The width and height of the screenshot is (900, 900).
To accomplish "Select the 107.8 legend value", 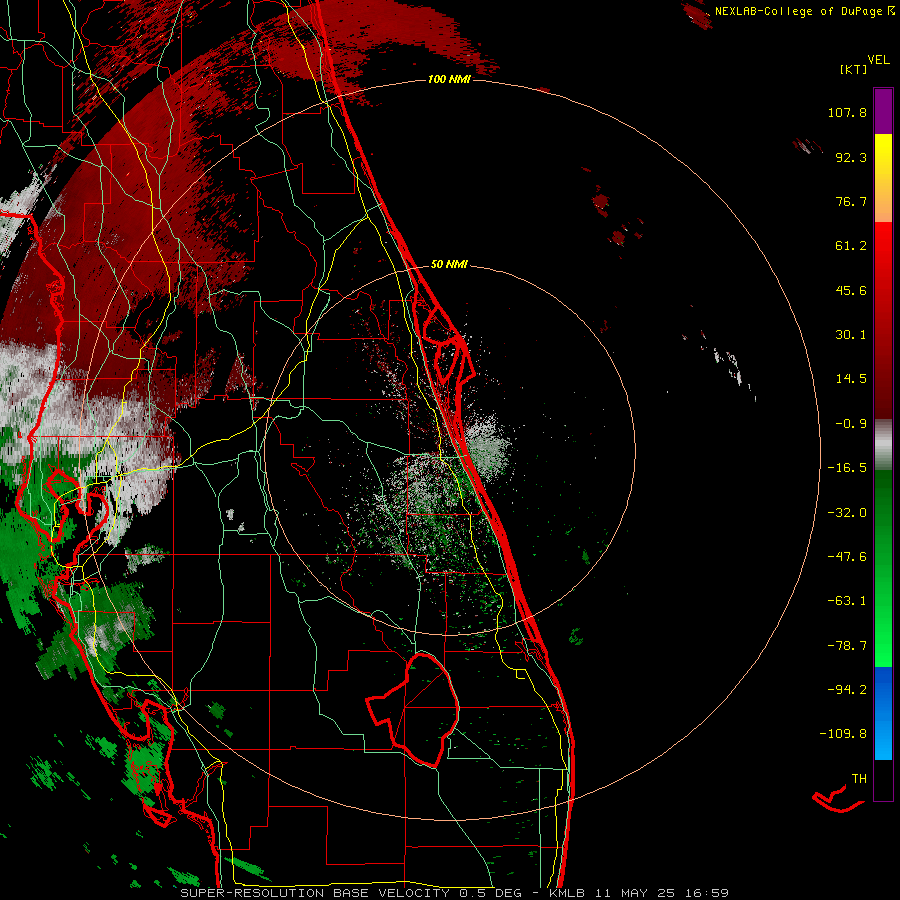I will click(x=847, y=112).
